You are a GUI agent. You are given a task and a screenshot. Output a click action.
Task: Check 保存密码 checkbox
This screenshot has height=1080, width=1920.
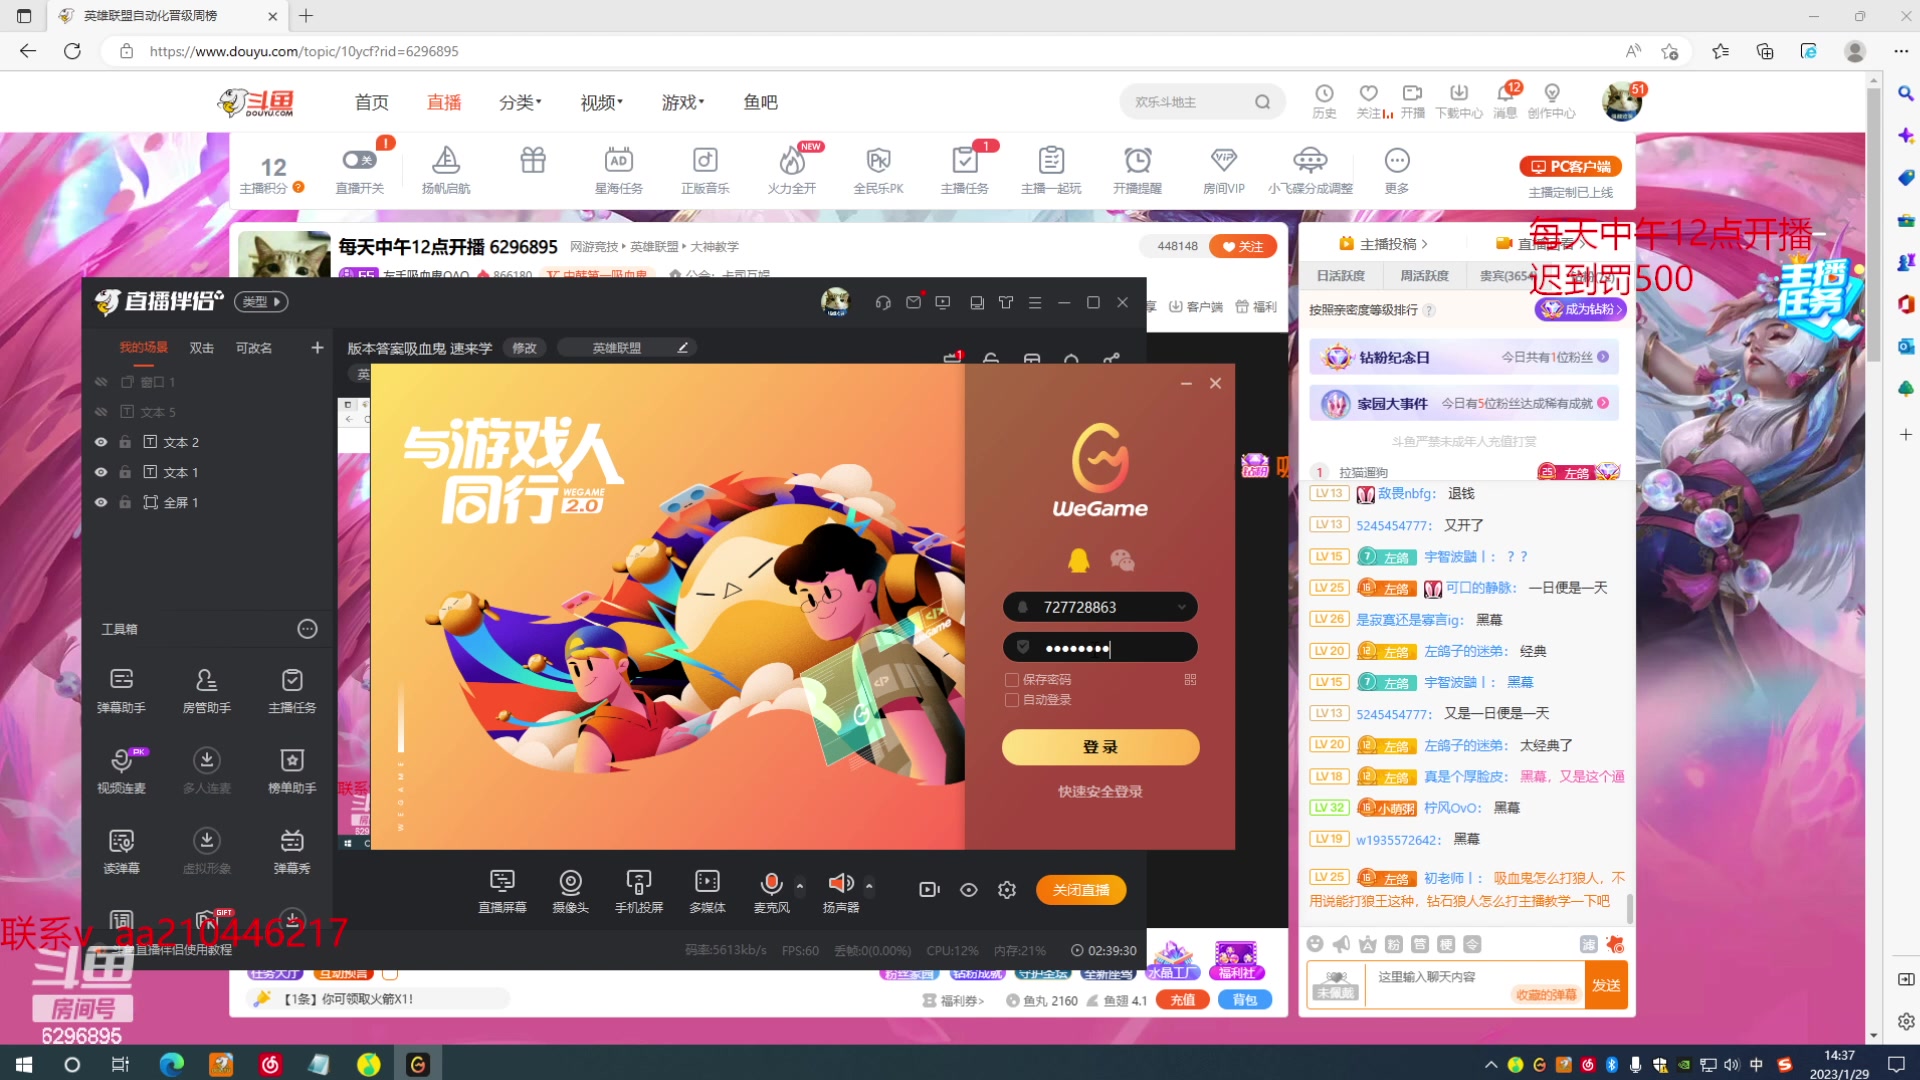[x=1012, y=680]
